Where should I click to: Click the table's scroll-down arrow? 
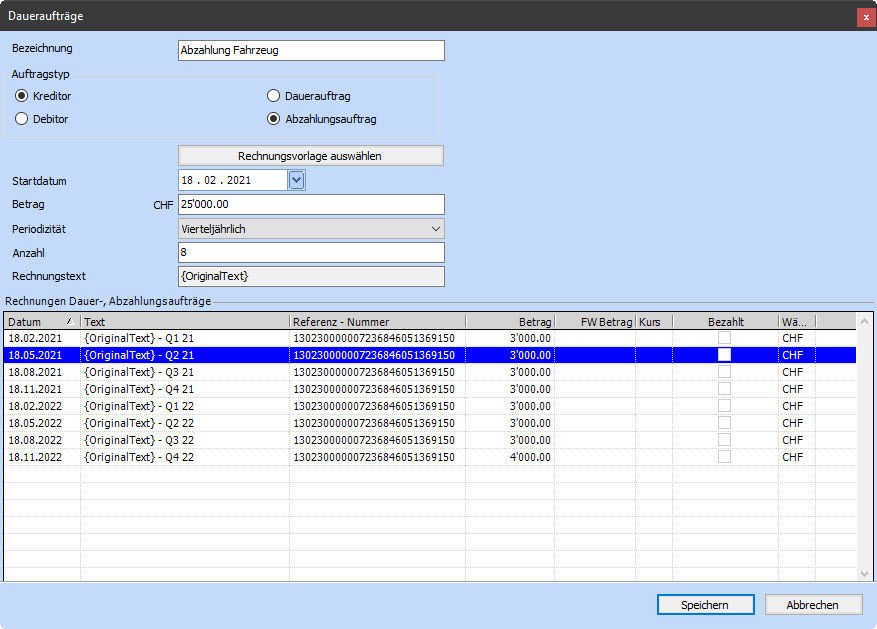click(x=865, y=573)
